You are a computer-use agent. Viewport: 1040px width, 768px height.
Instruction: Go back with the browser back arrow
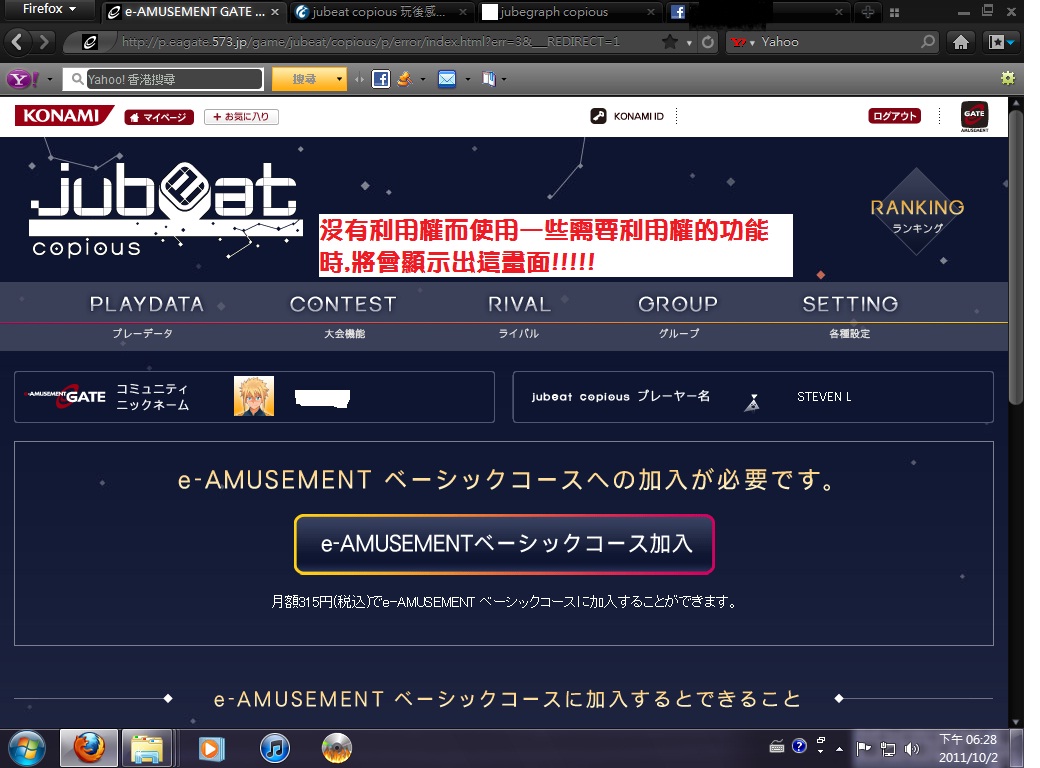click(x=17, y=42)
